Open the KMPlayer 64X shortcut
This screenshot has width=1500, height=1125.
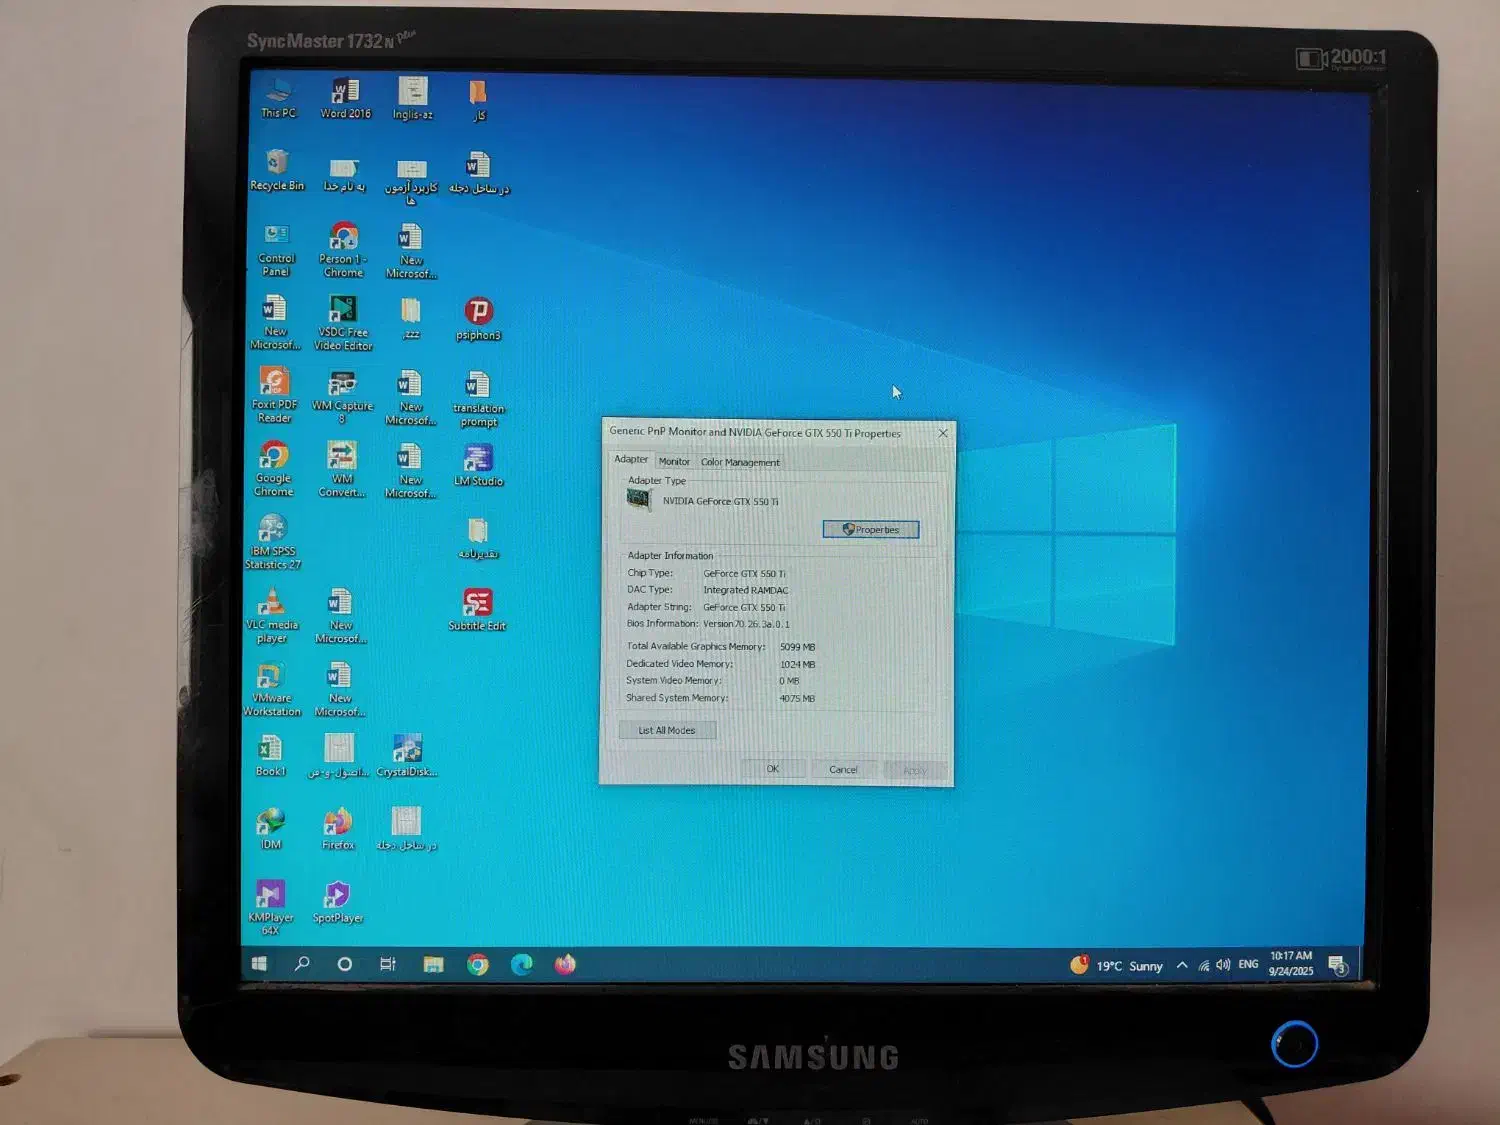[x=270, y=908]
